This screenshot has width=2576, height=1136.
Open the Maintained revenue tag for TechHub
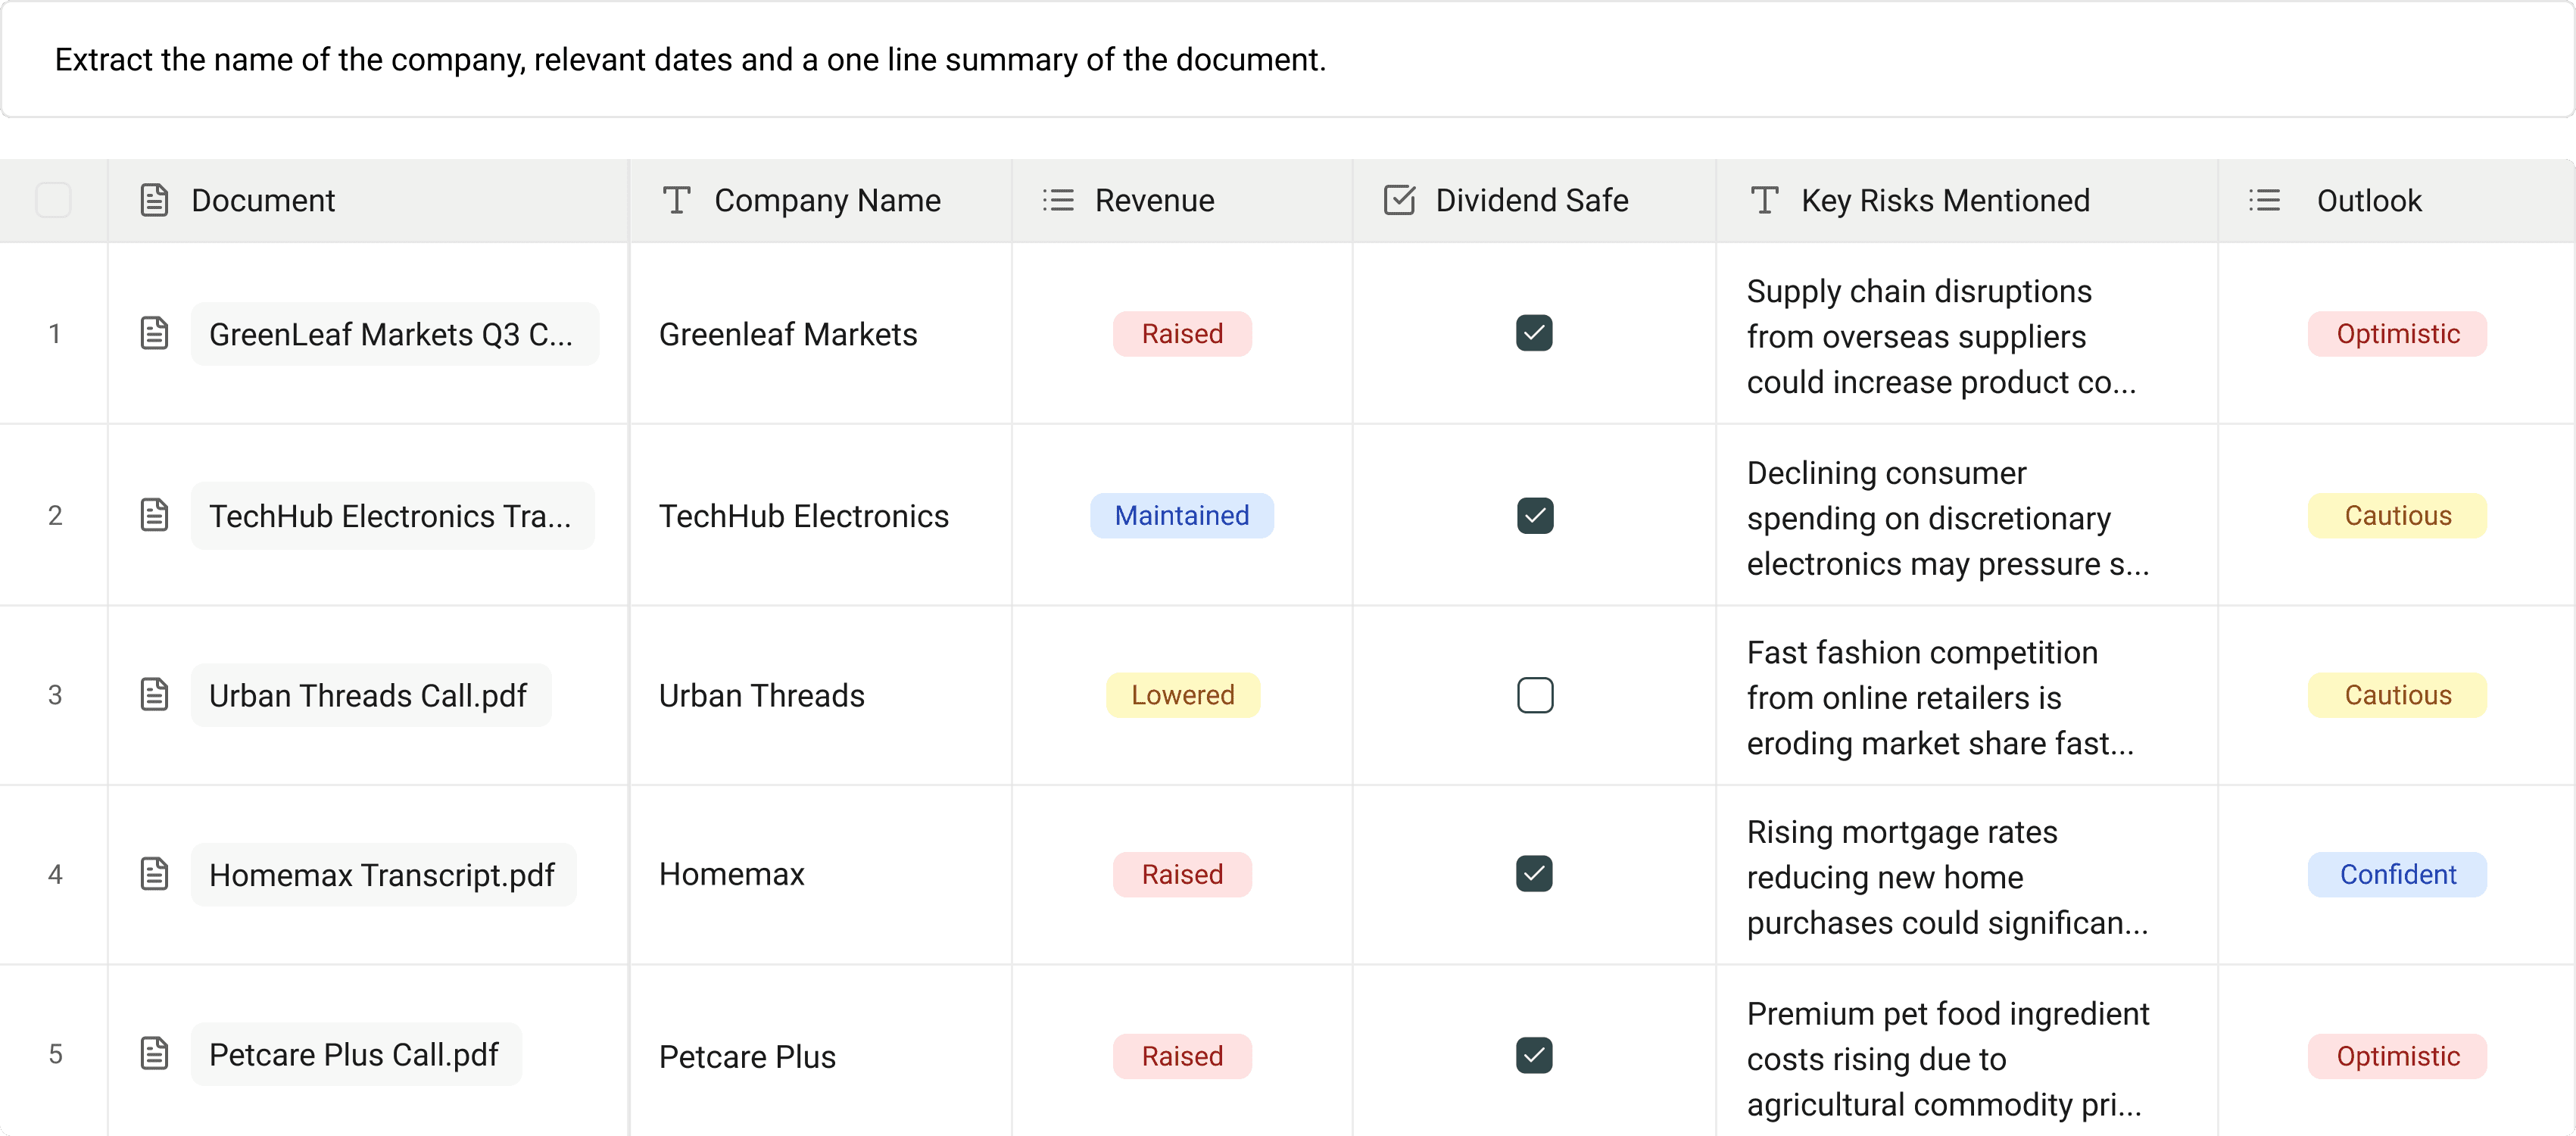click(1182, 516)
